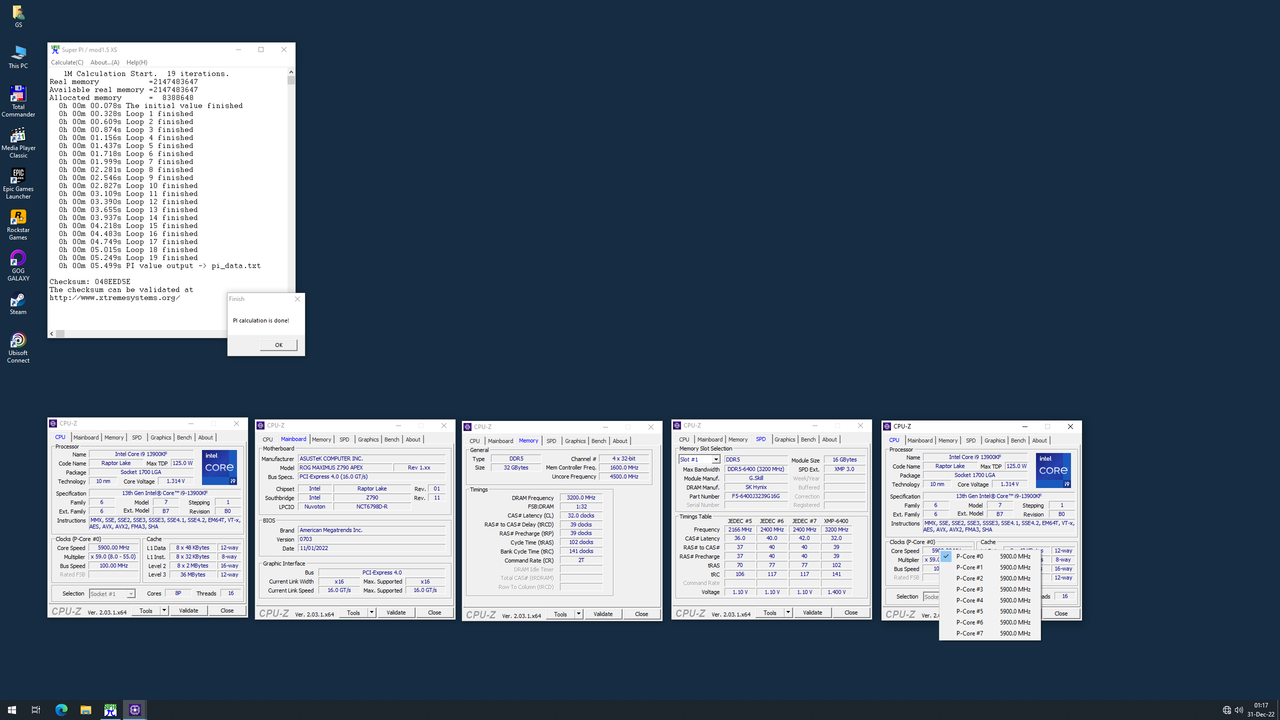Select P-Core #3 in the core clock menu
This screenshot has height=720, width=1280.
pos(990,589)
